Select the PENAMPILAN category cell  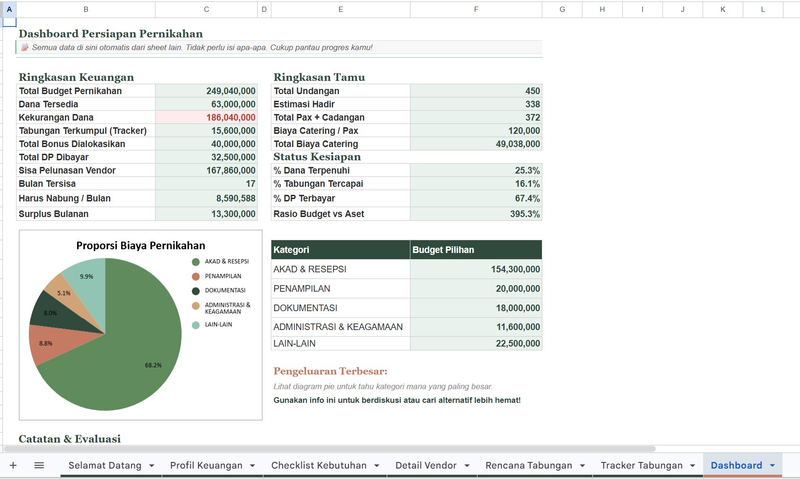pos(340,289)
